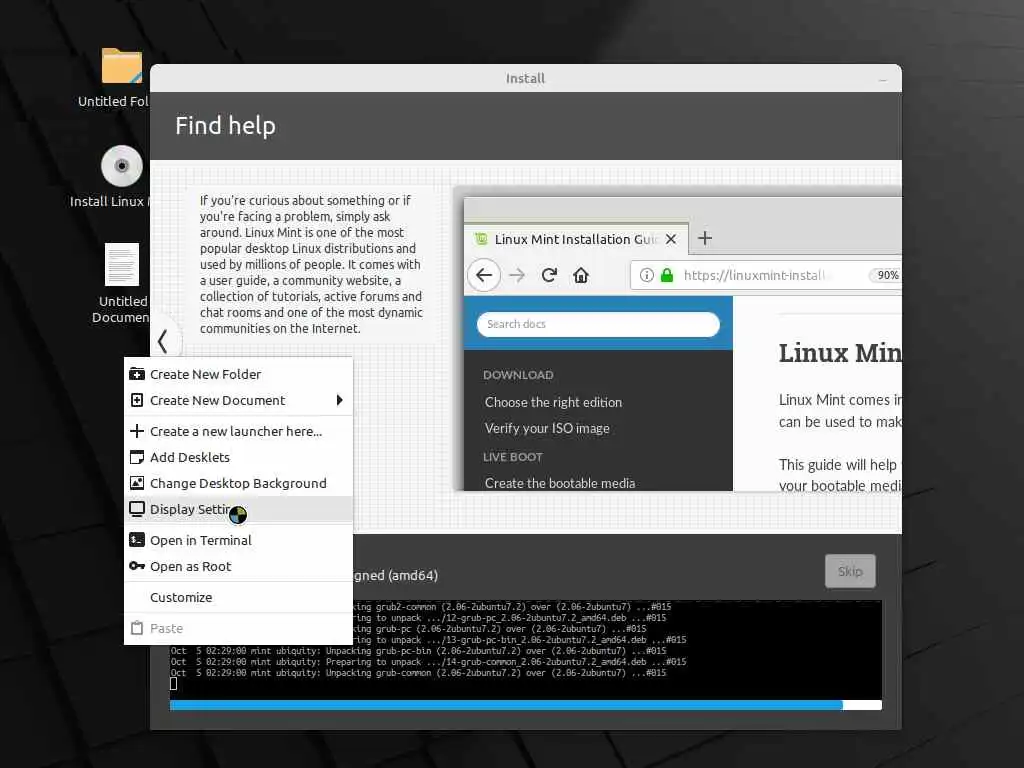
Task: Click the browser slideshow image thumbnail
Action: pos(679,340)
